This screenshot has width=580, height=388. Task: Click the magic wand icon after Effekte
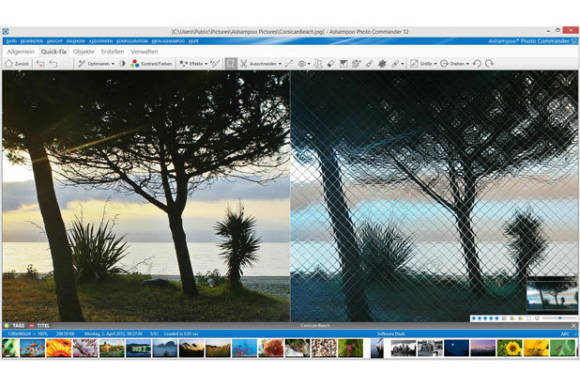click(x=215, y=64)
